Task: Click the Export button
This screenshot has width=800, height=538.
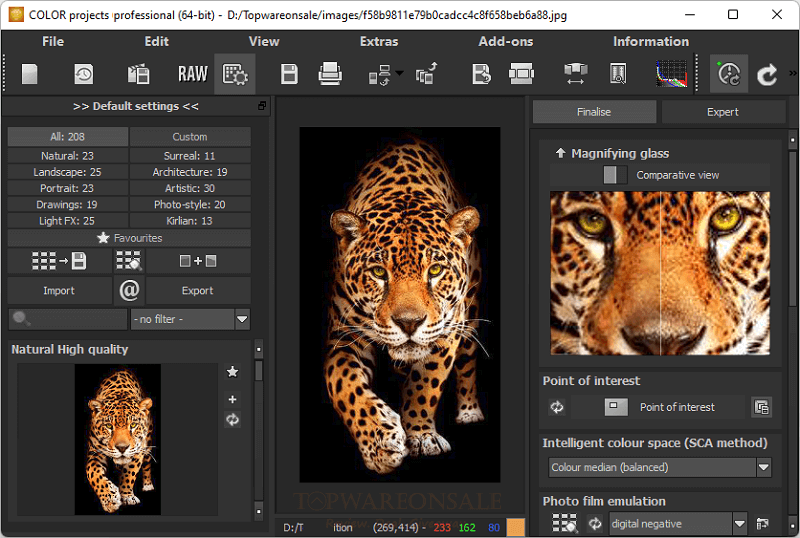Action: tap(197, 290)
